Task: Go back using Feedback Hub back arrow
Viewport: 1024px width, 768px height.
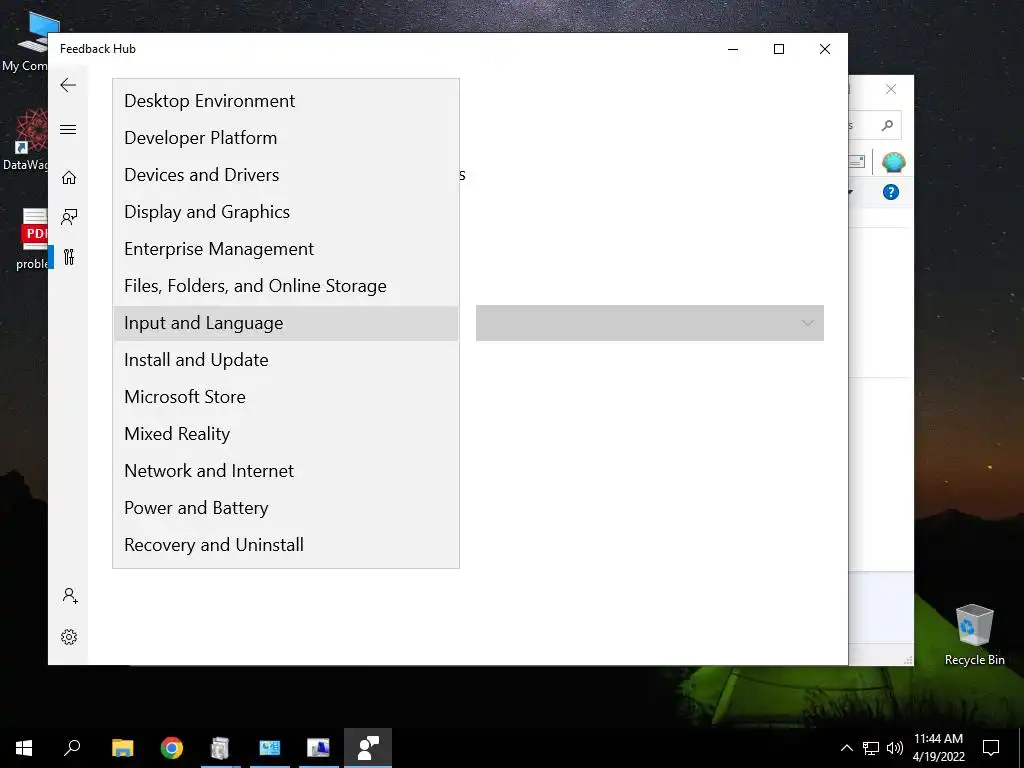Action: [x=68, y=85]
